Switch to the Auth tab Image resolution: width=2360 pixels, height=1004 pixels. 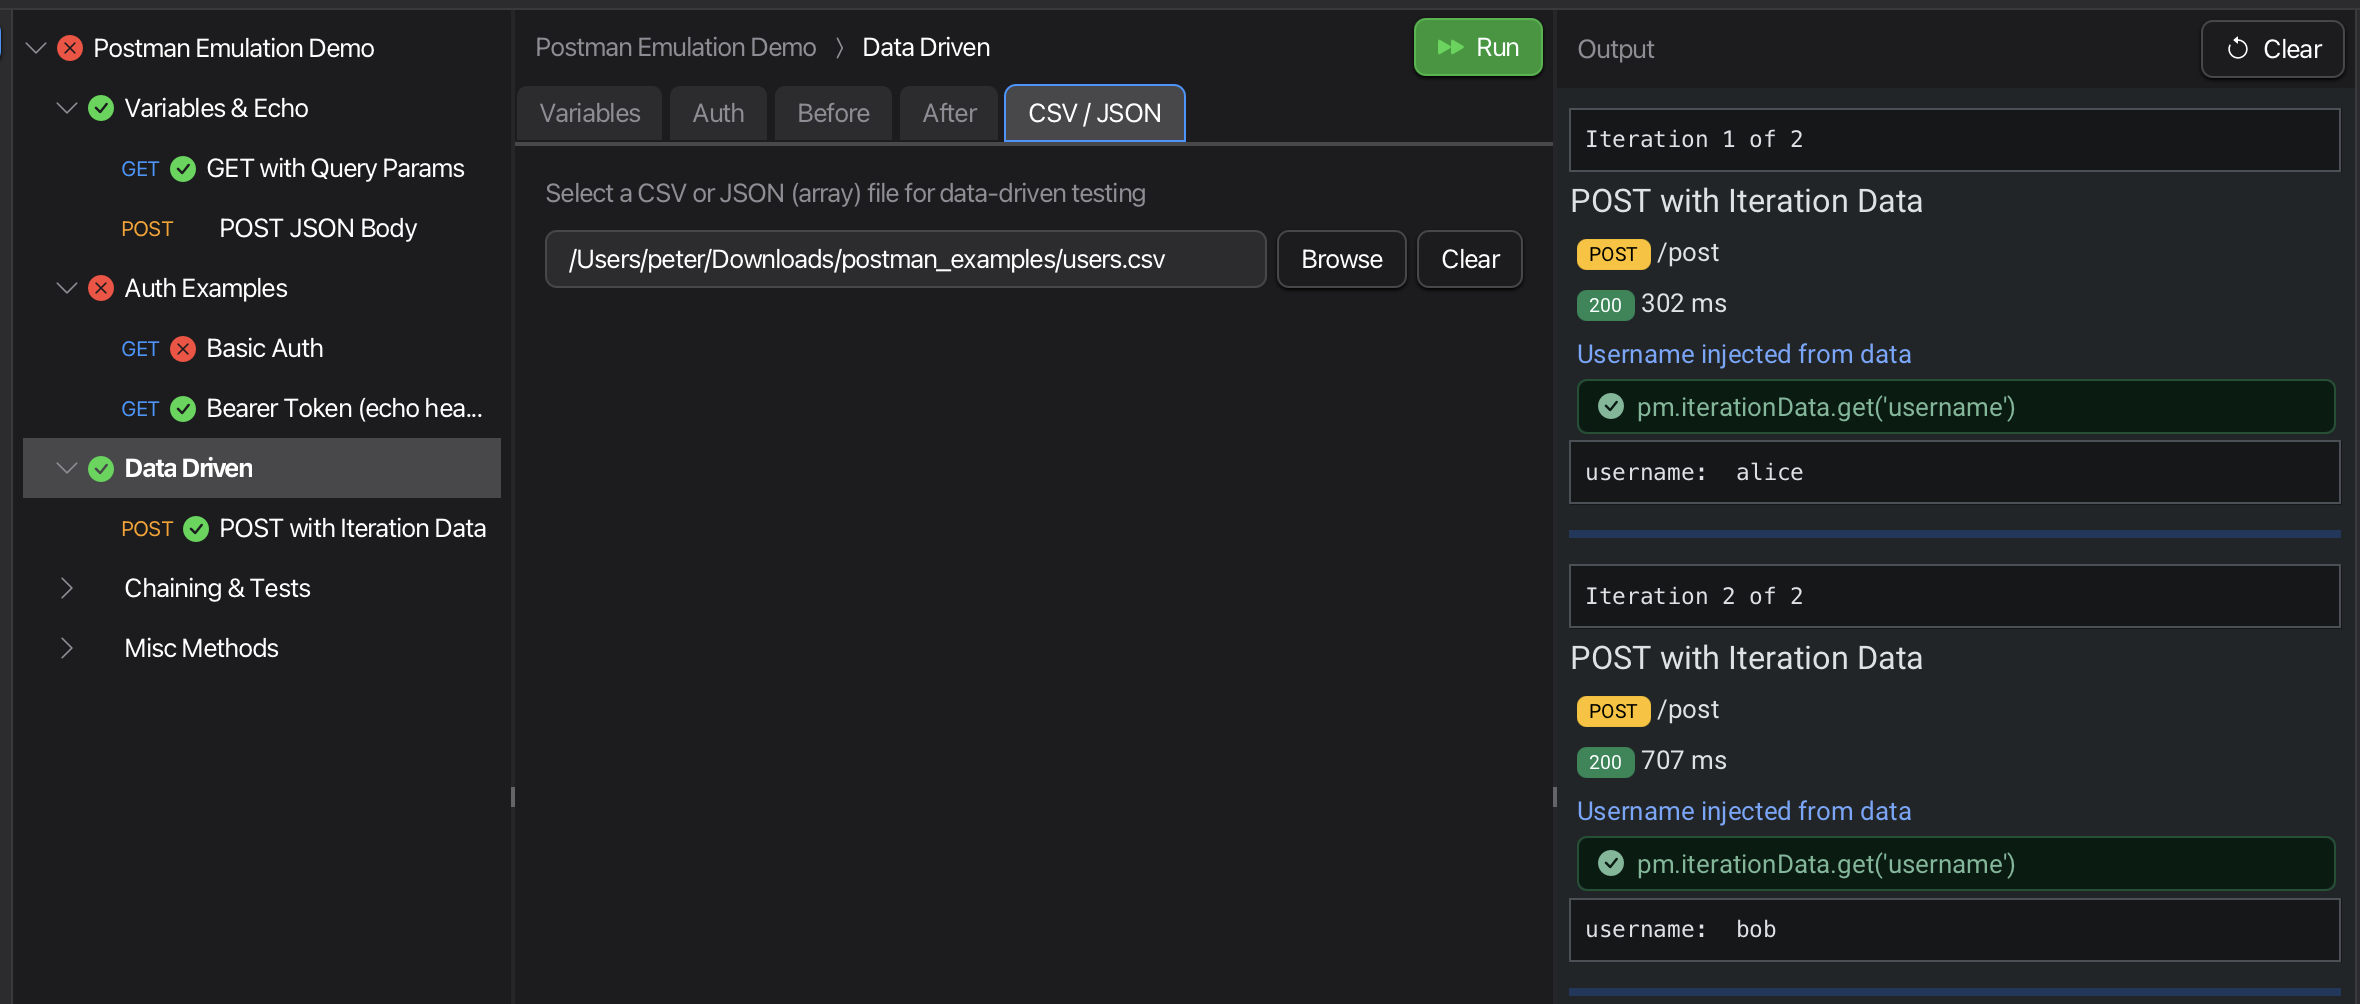coord(717,113)
